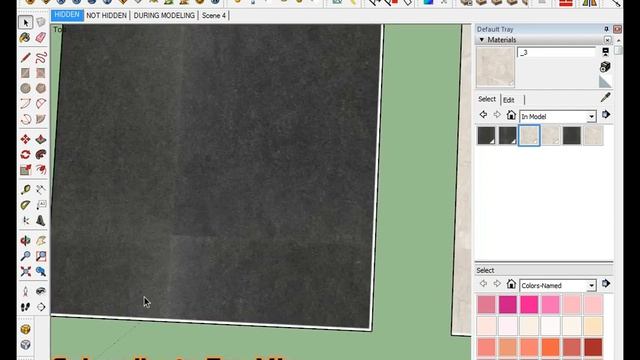The image size is (640, 360).
Task: Select the Rotate tool
Action: 26,154
